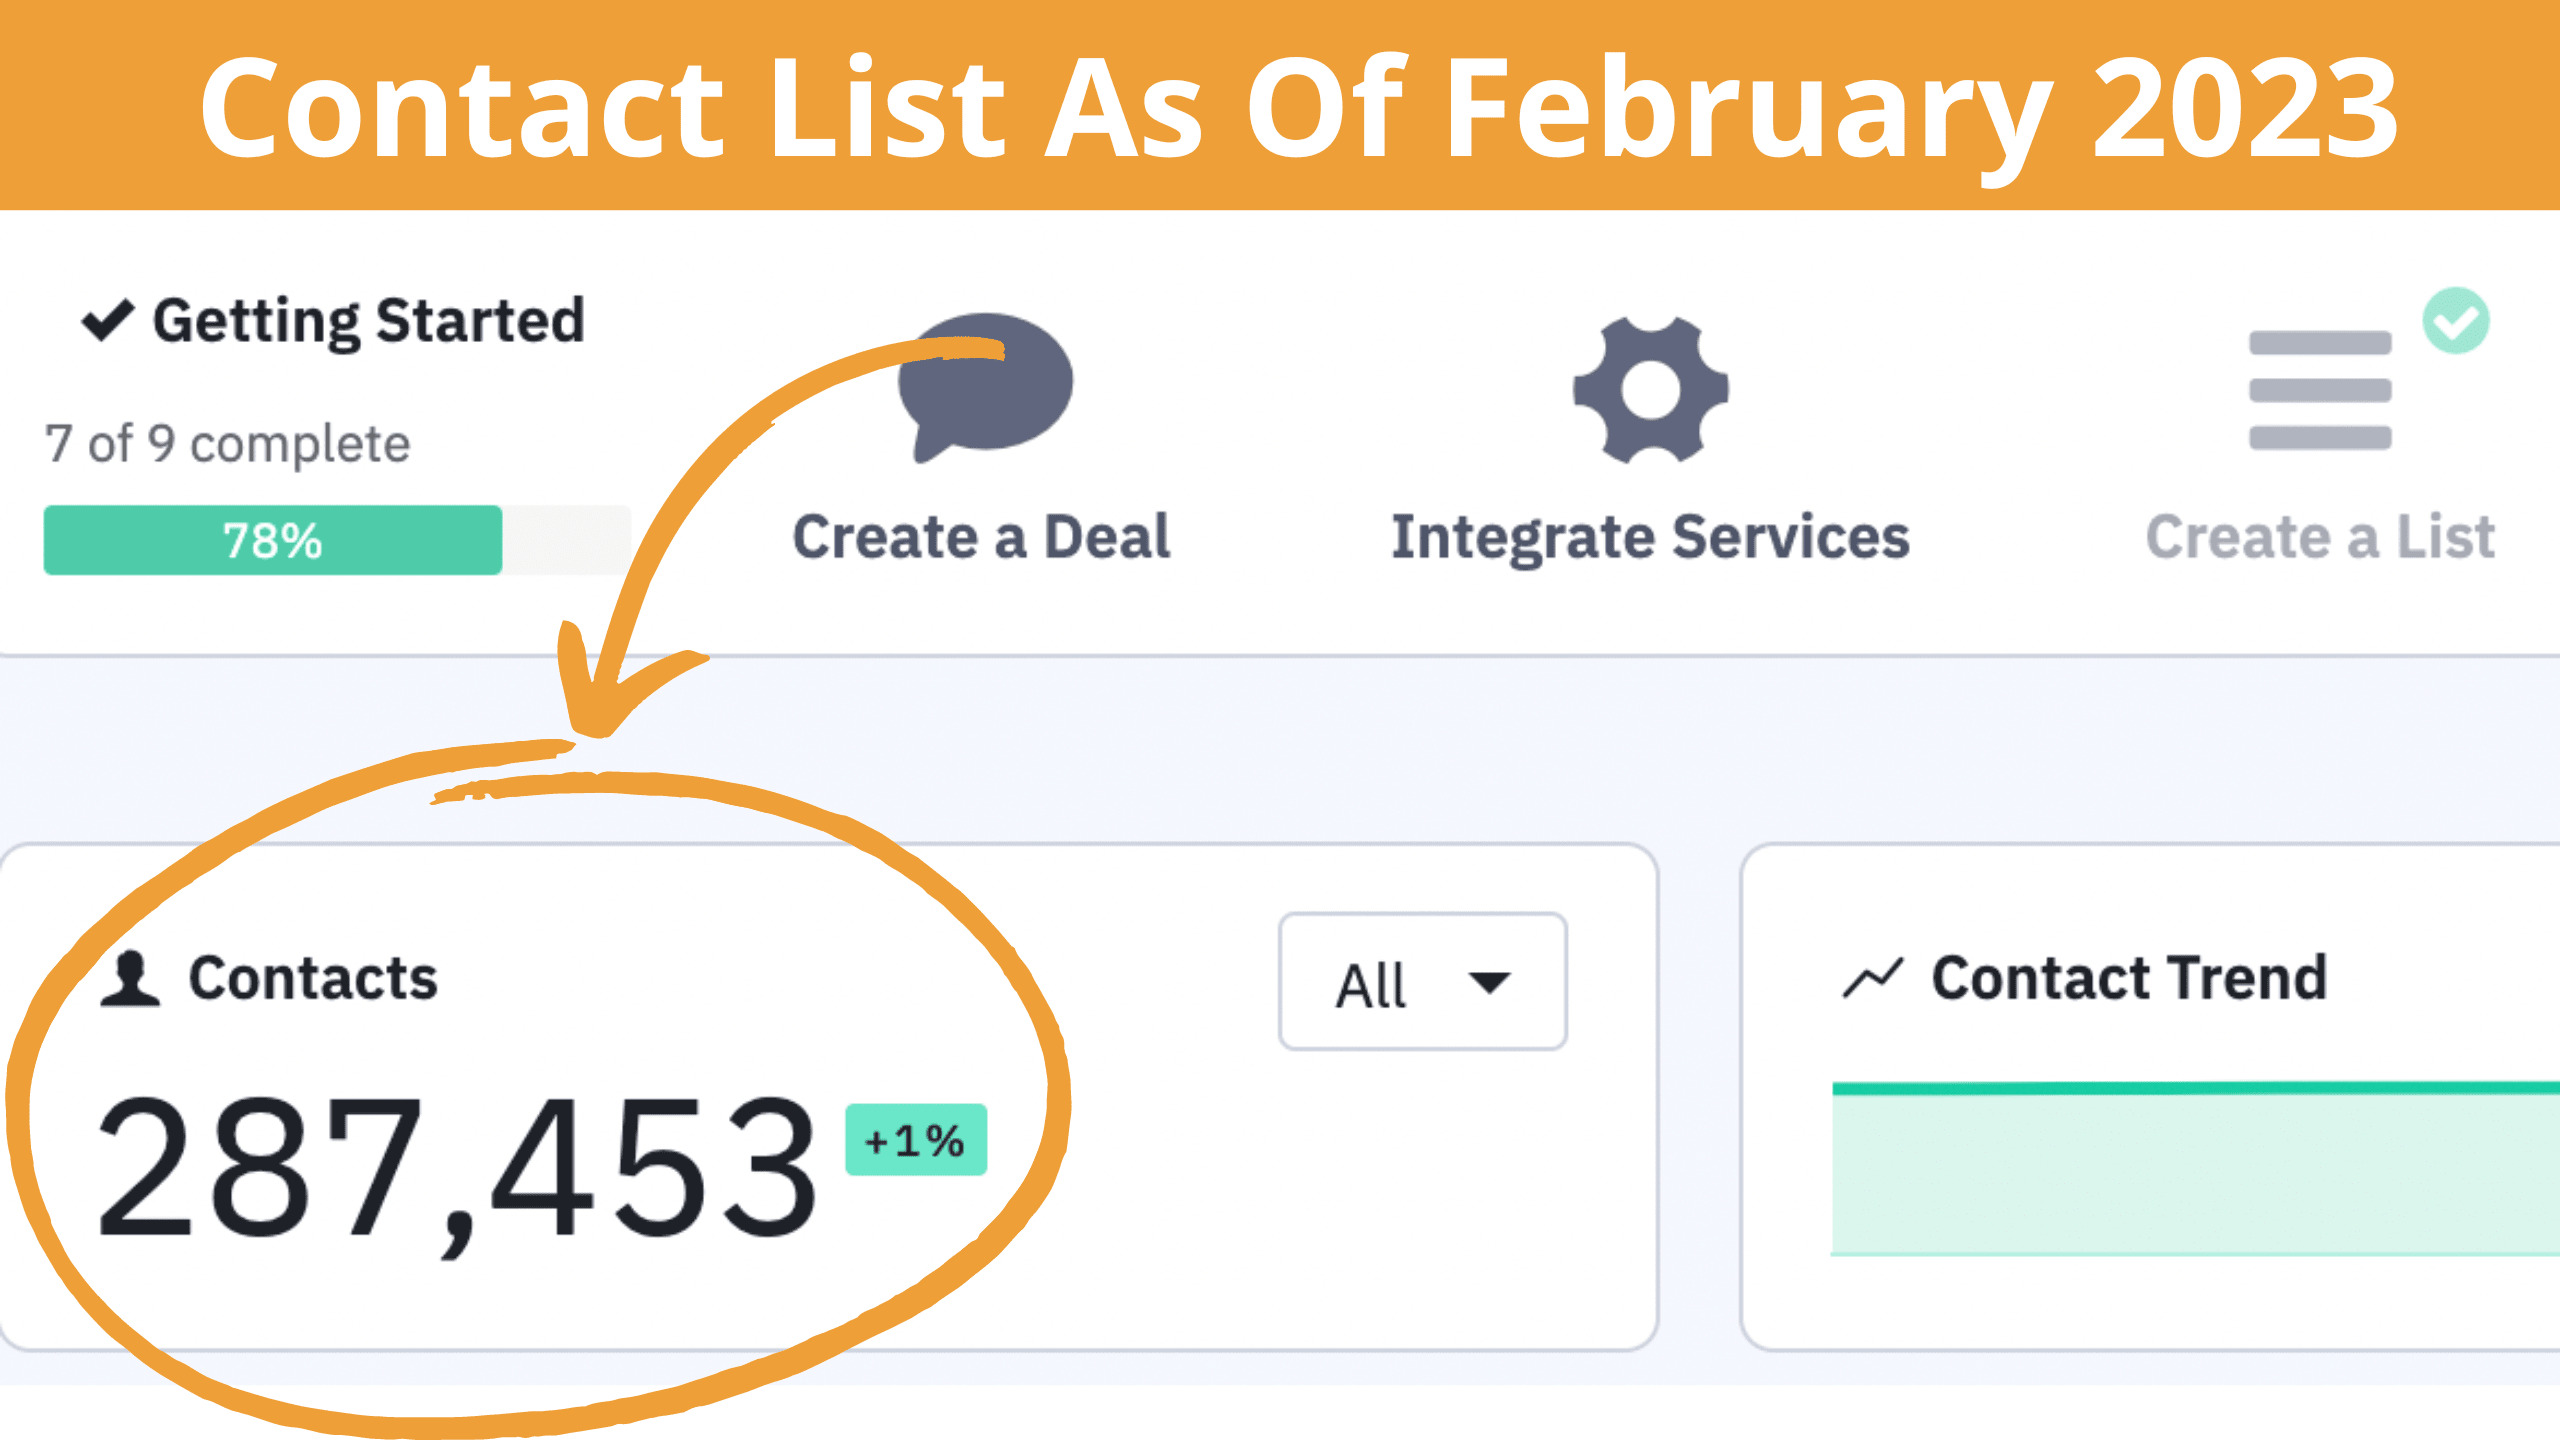
Task: Click the green completed checkmark badge
Action: coord(2456,321)
